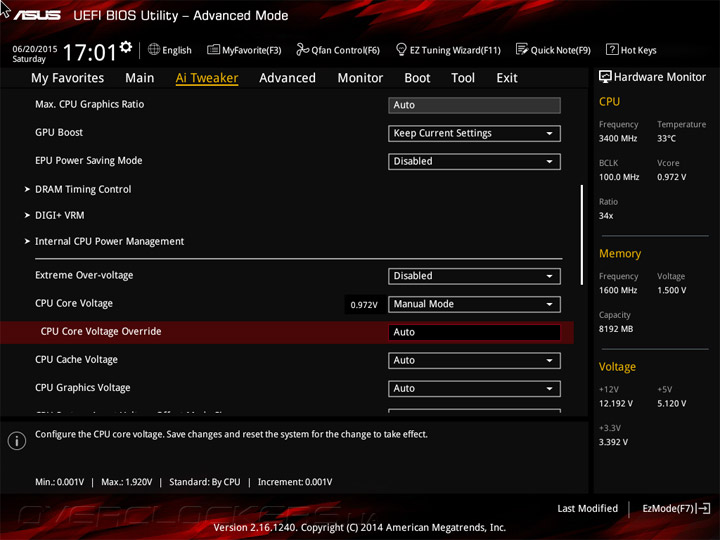
Task: Click the EzMode exit arrow icon
Action: [x=704, y=508]
